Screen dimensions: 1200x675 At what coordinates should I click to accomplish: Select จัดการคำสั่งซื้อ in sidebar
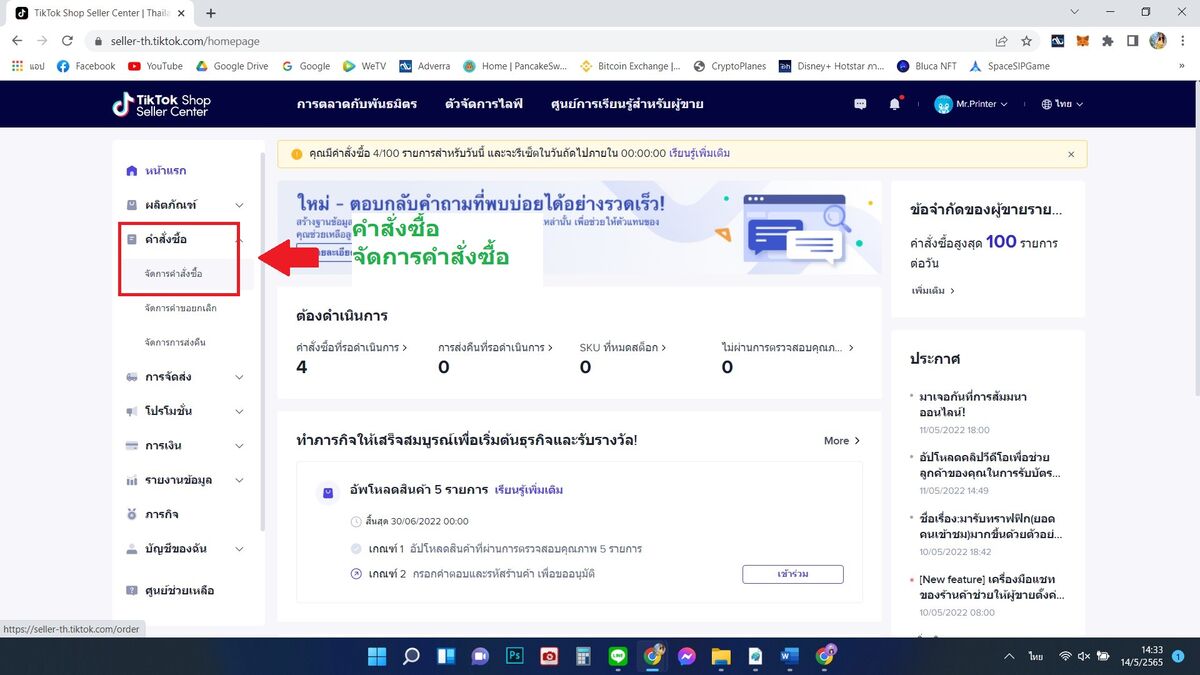(173, 274)
